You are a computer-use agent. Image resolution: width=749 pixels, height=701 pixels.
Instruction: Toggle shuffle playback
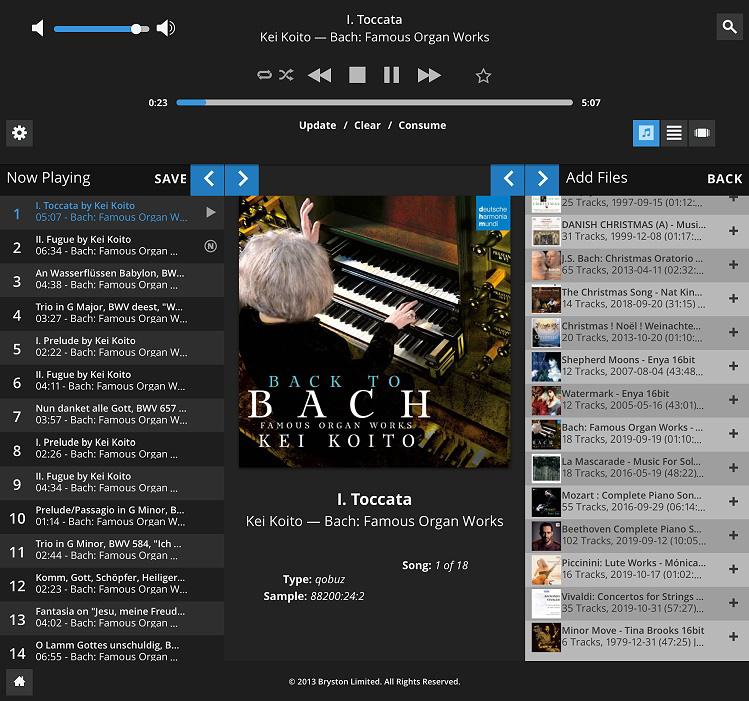coord(286,75)
